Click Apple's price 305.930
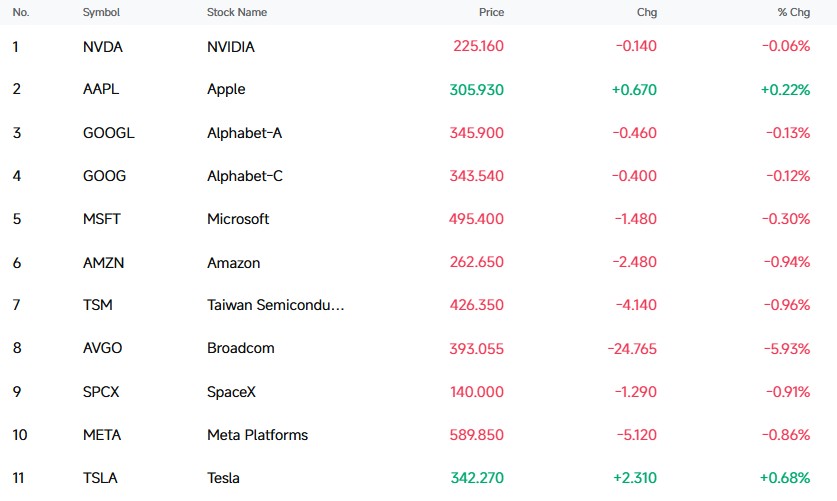Screen dimensions: 837x501 pos(476,90)
